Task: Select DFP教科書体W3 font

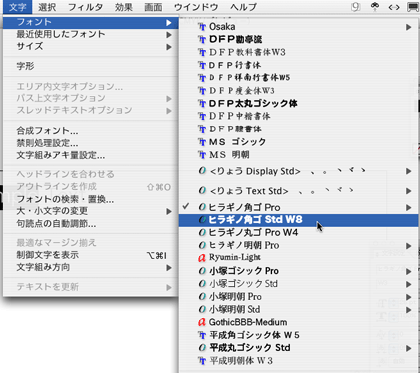Action: (299, 52)
